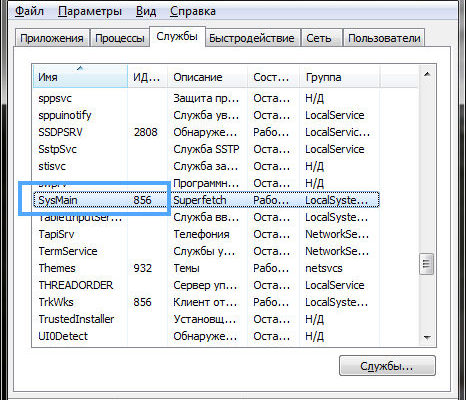The image size is (466, 400).
Task: Click the vertical scrollbar thumb
Action: tap(426, 264)
